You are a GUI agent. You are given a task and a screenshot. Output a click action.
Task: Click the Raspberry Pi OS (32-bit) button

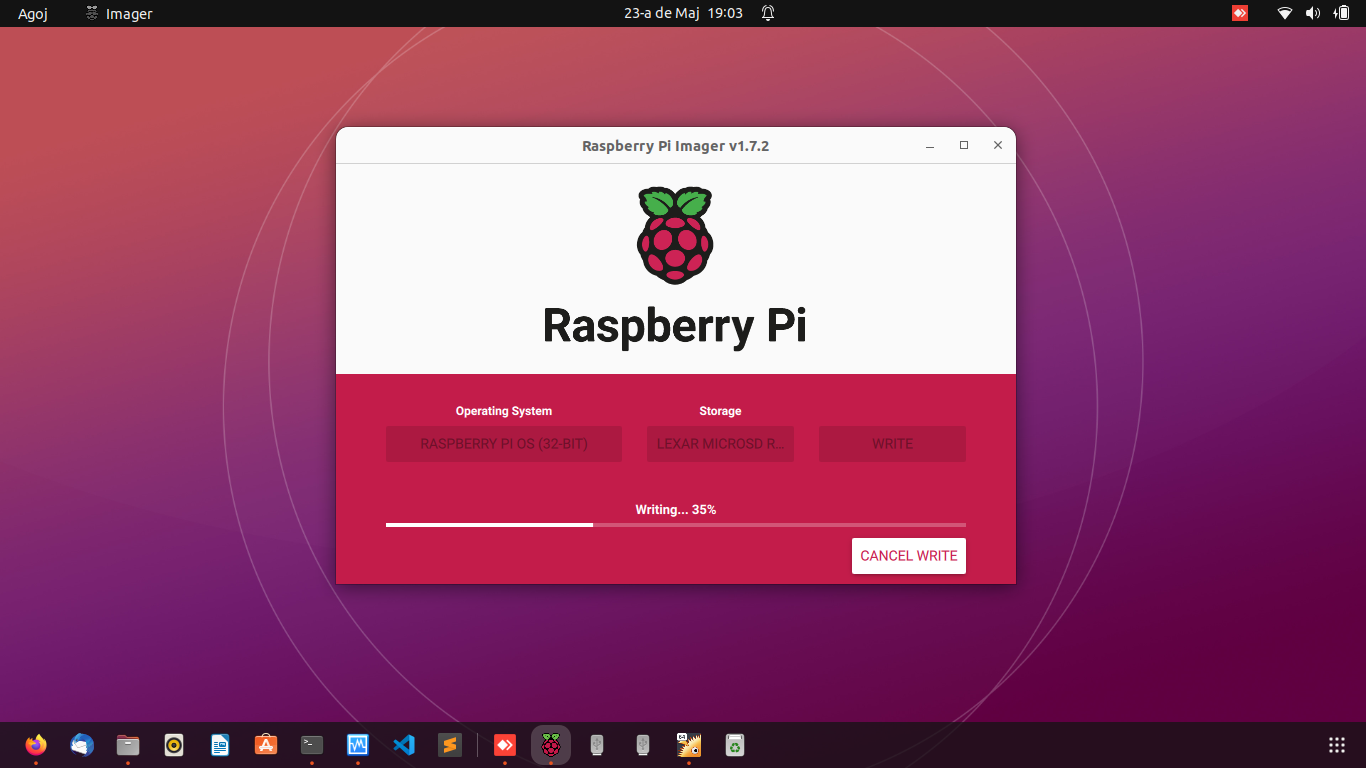pos(504,444)
